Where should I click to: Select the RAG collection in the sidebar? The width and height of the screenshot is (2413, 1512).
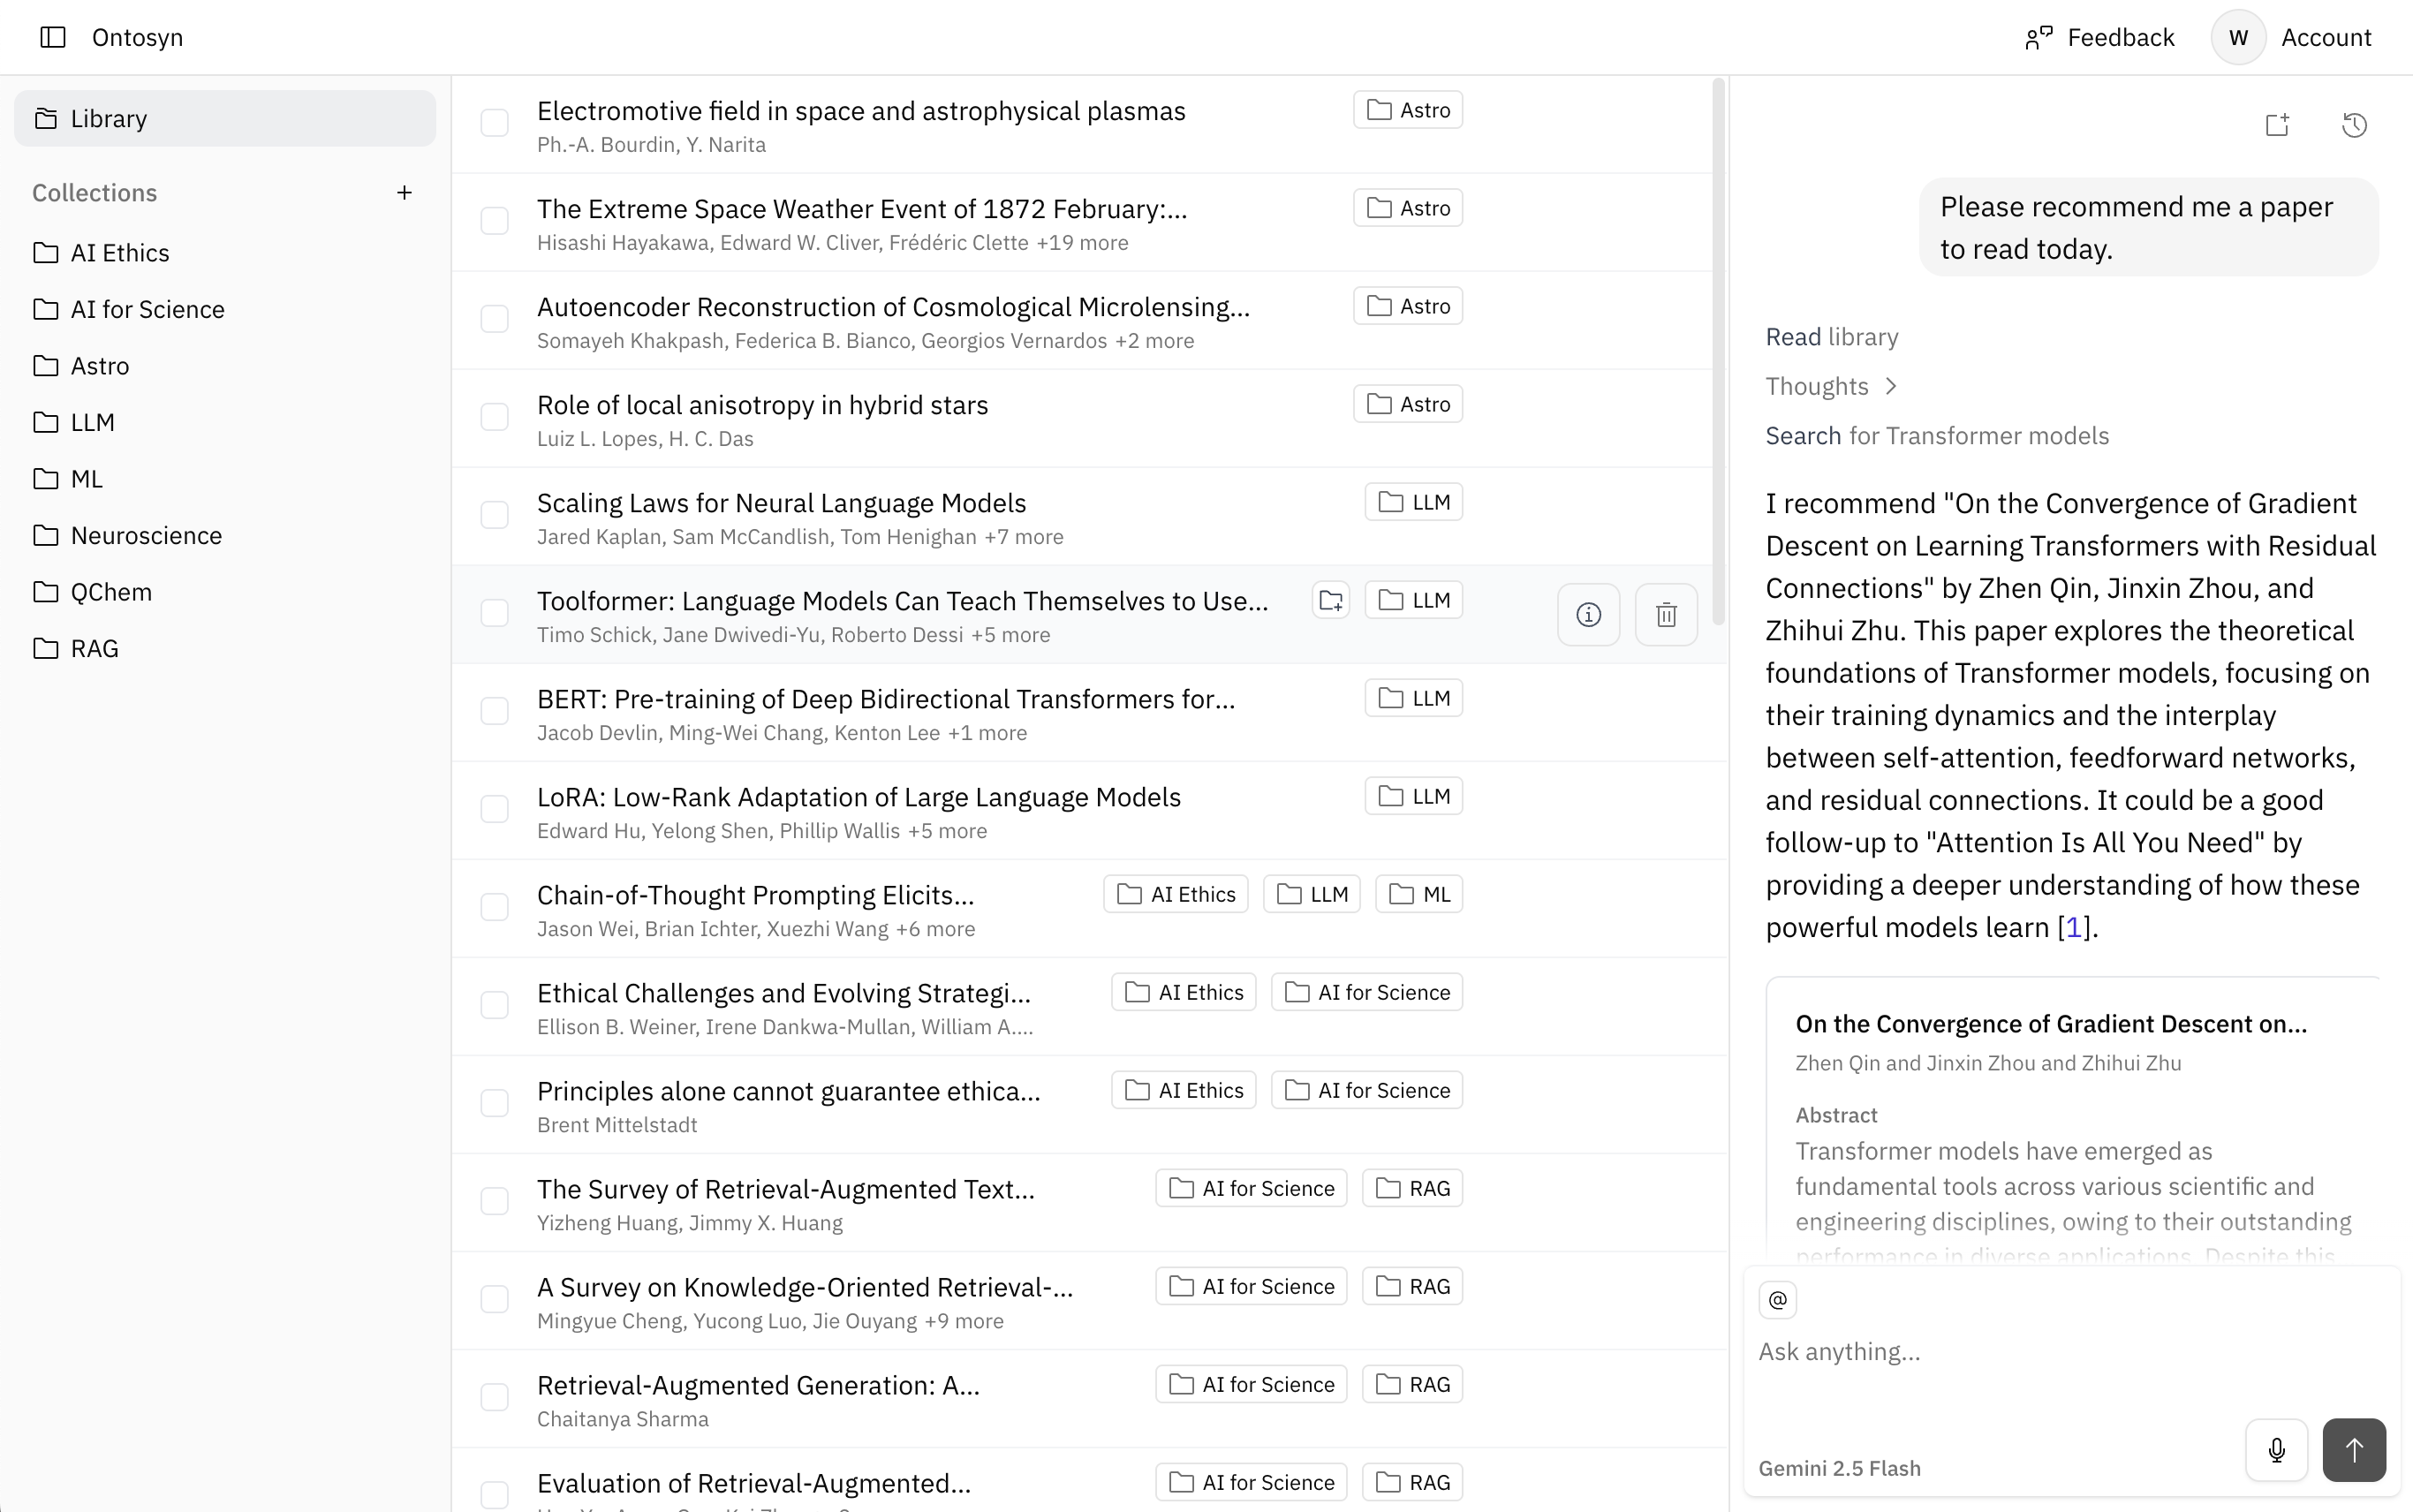(93, 648)
